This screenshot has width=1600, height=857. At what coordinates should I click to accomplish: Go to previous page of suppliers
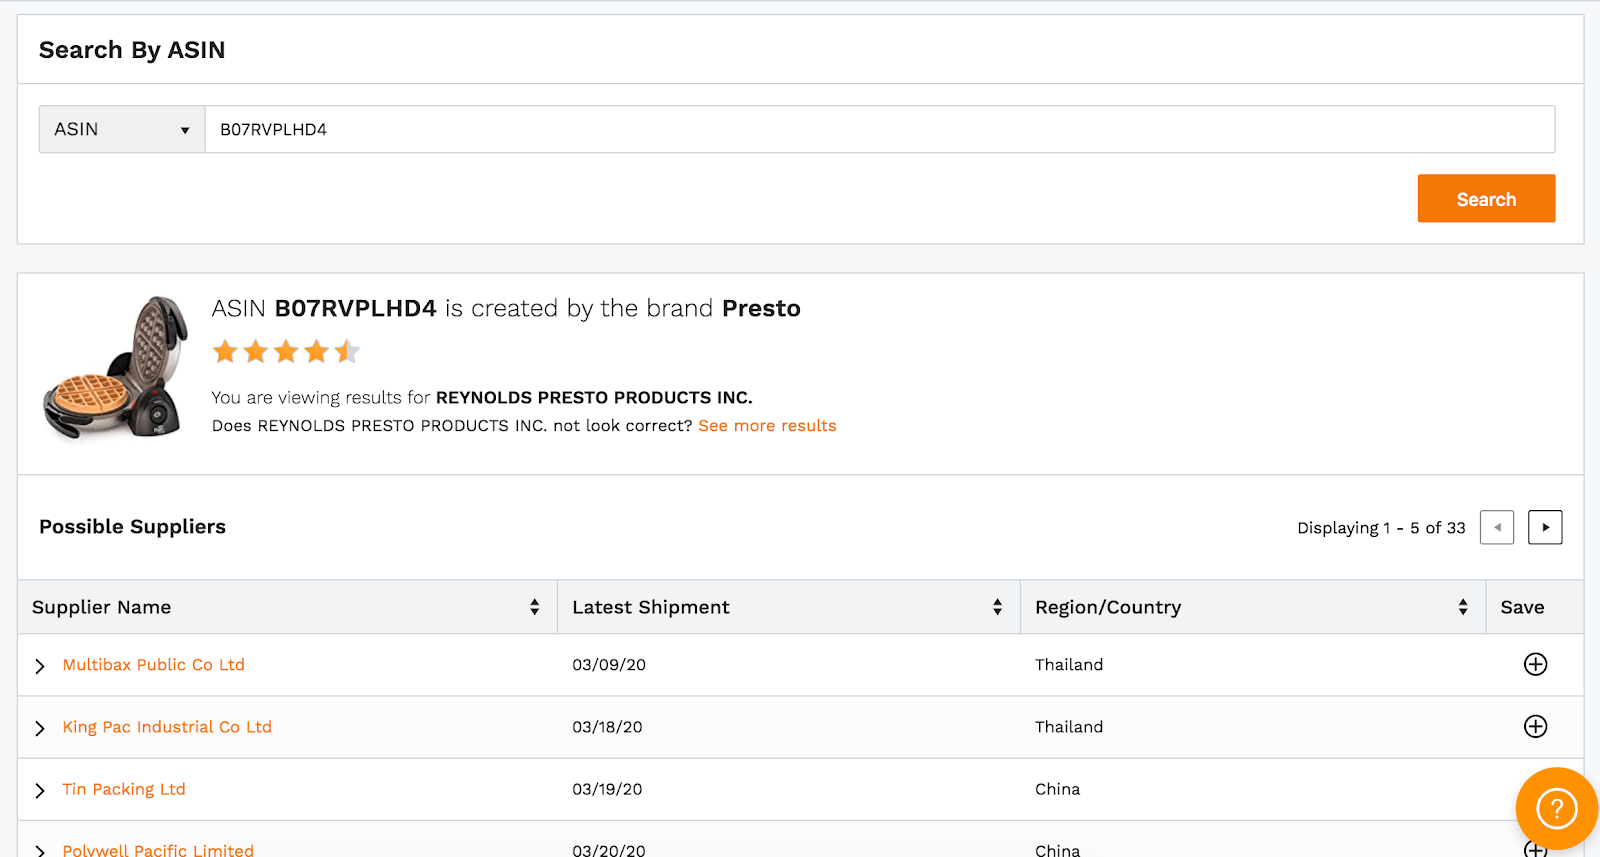coord(1497,527)
